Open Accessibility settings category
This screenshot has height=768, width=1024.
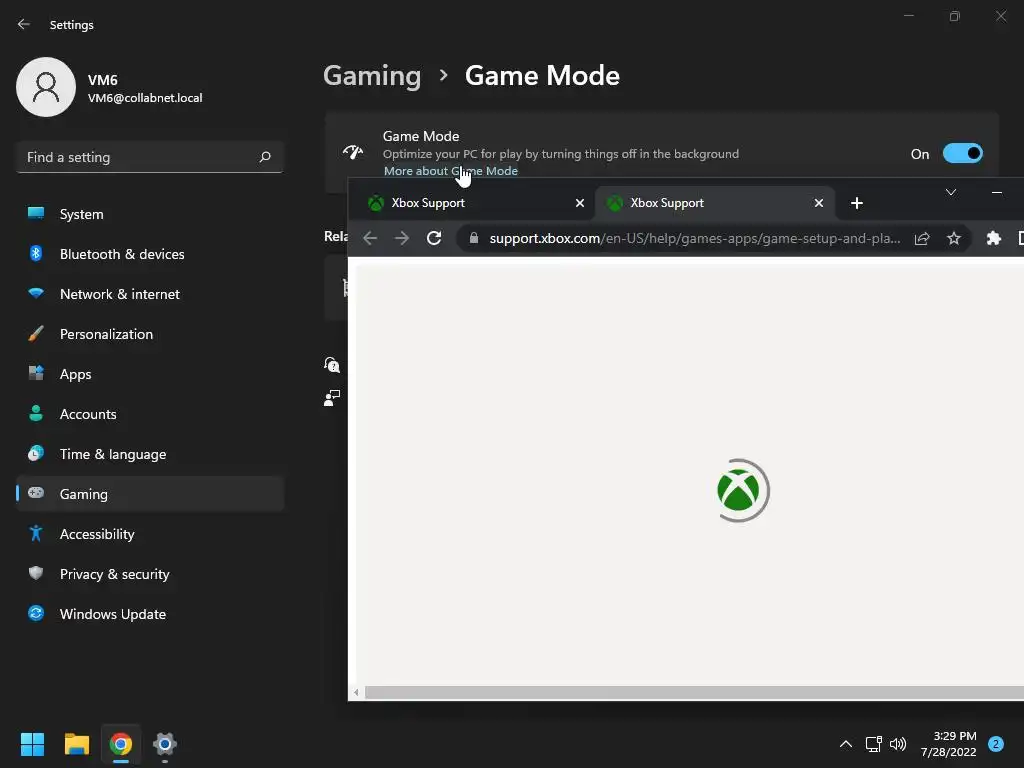tap(150, 534)
